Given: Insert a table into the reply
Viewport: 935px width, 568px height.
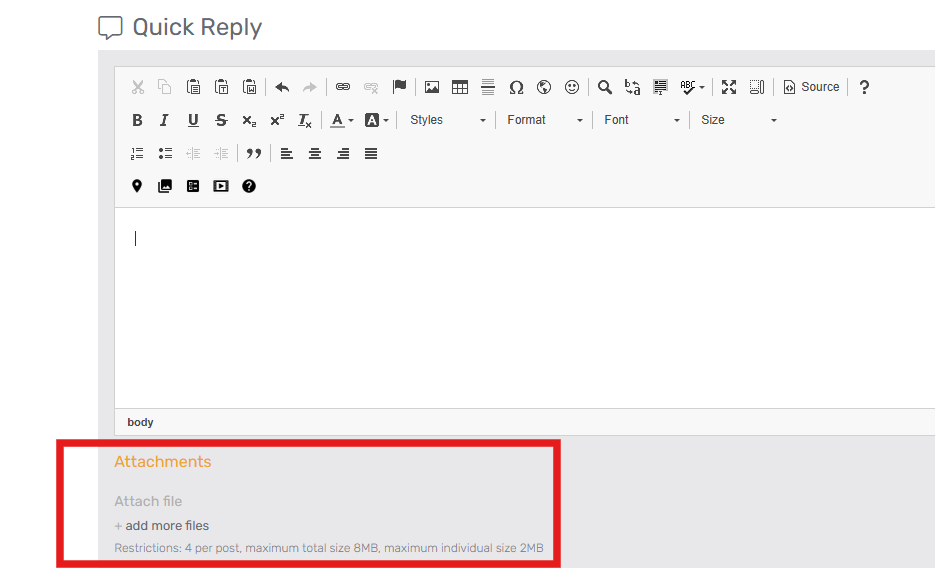Looking at the screenshot, I should 460,87.
